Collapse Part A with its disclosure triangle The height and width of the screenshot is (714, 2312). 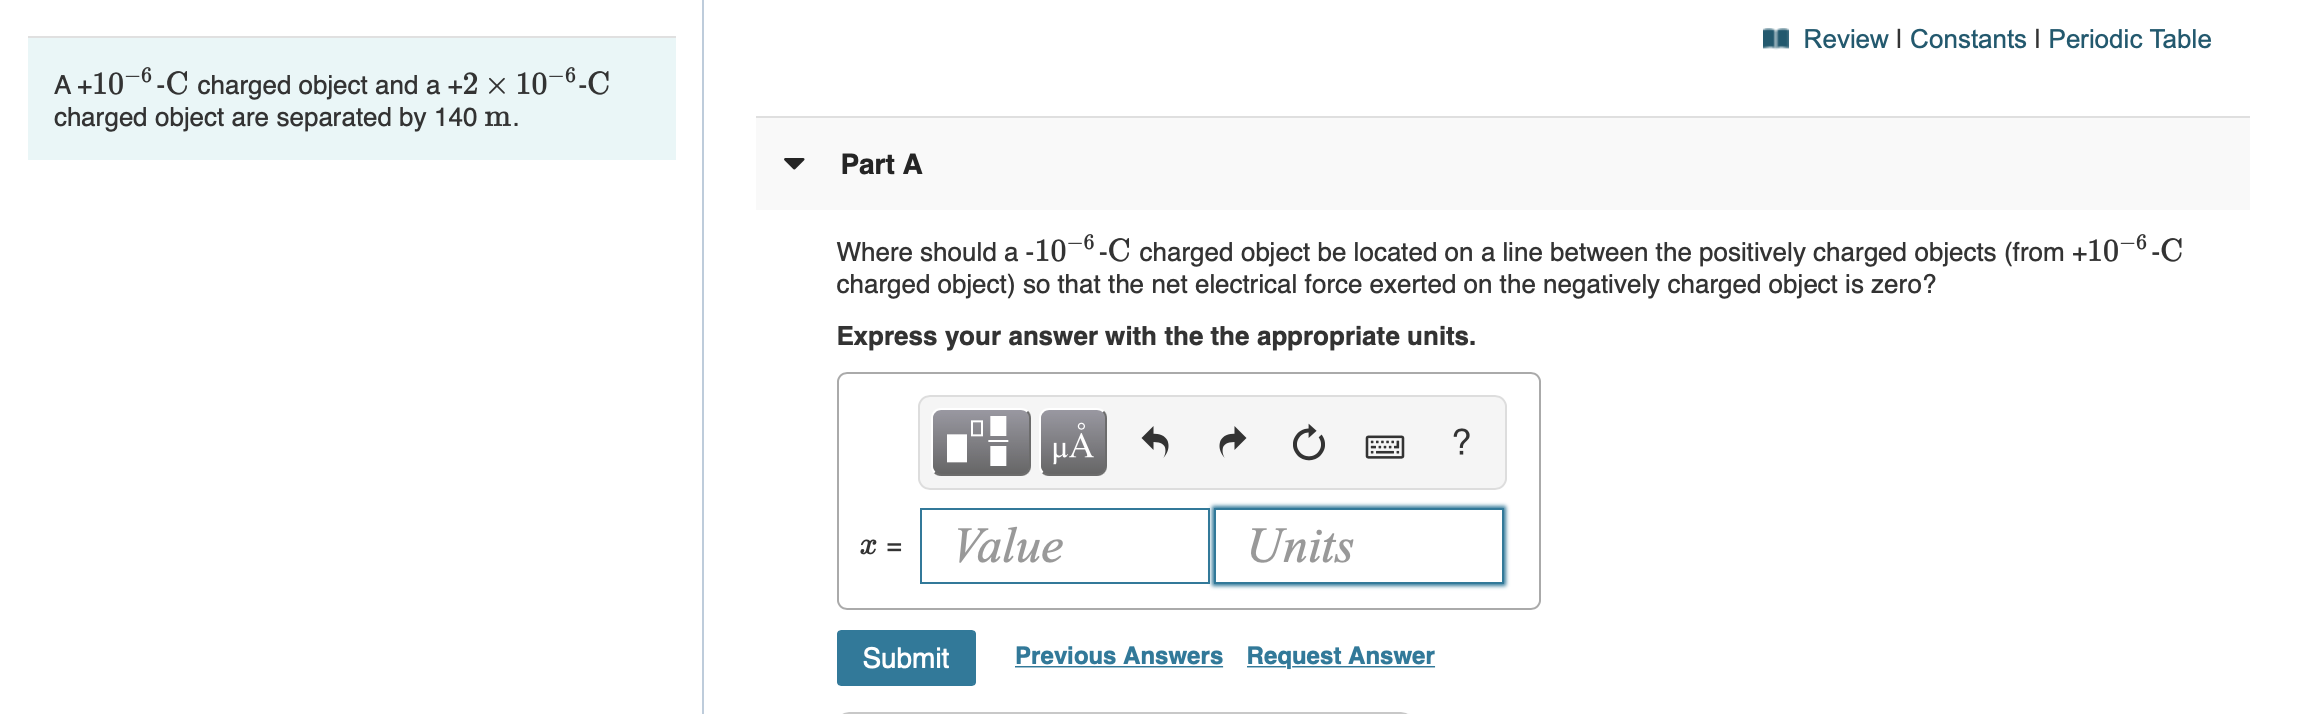click(x=793, y=165)
